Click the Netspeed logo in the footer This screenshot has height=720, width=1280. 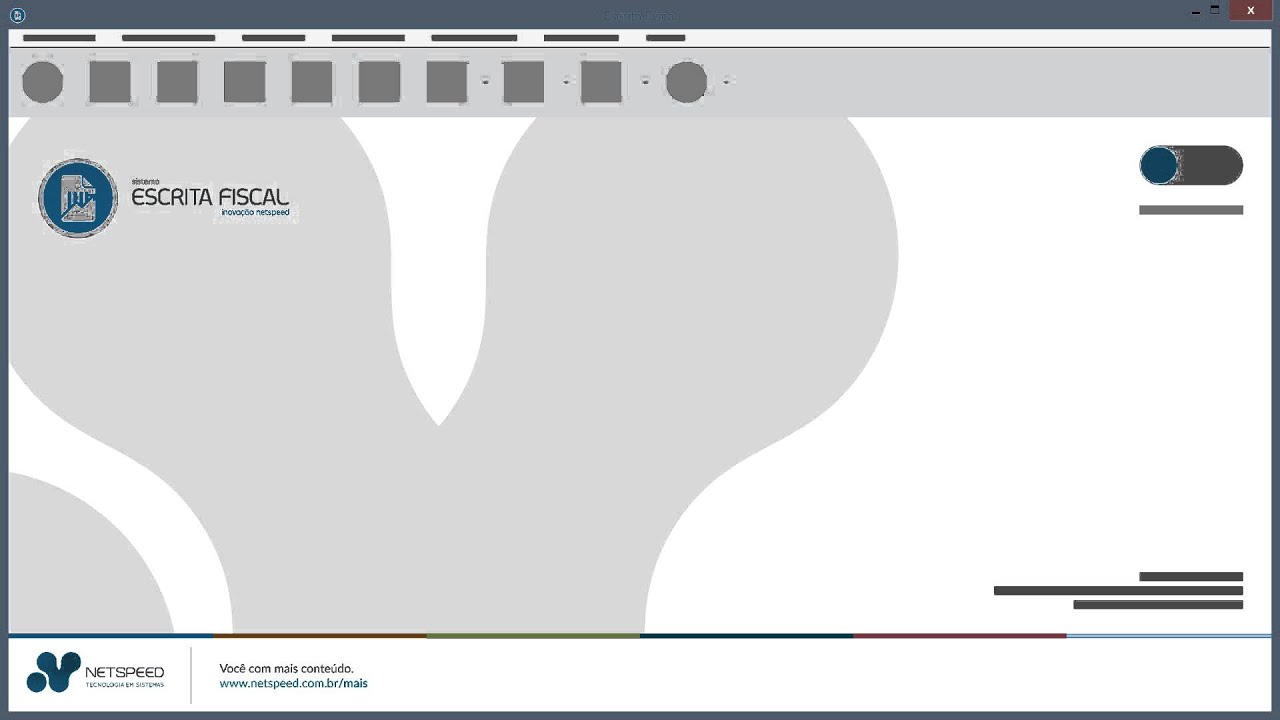[x=96, y=672]
